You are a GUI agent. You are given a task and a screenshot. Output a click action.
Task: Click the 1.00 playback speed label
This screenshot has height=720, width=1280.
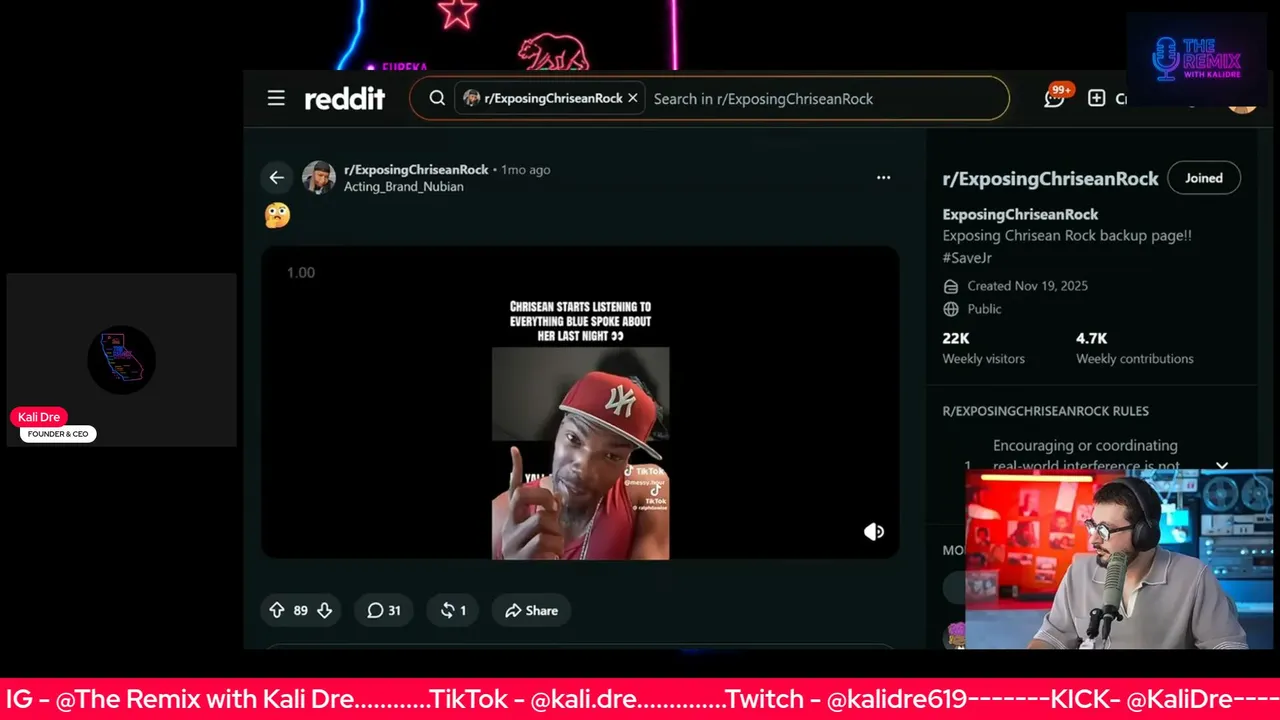click(x=301, y=273)
